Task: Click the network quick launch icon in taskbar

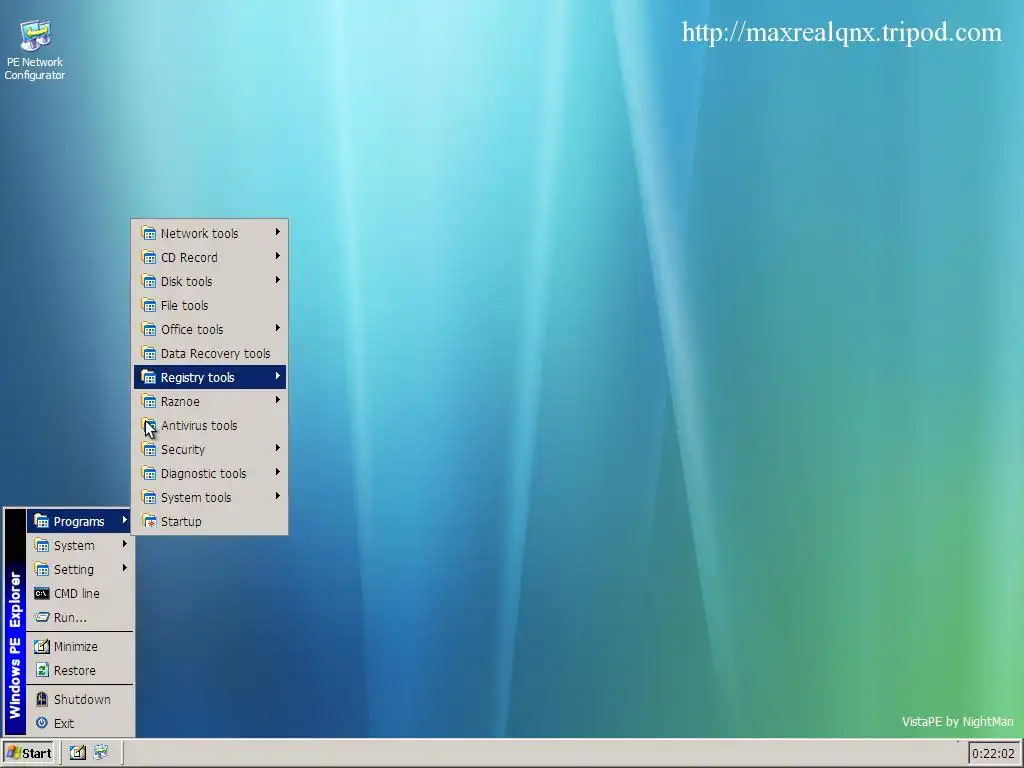Action: click(x=101, y=753)
